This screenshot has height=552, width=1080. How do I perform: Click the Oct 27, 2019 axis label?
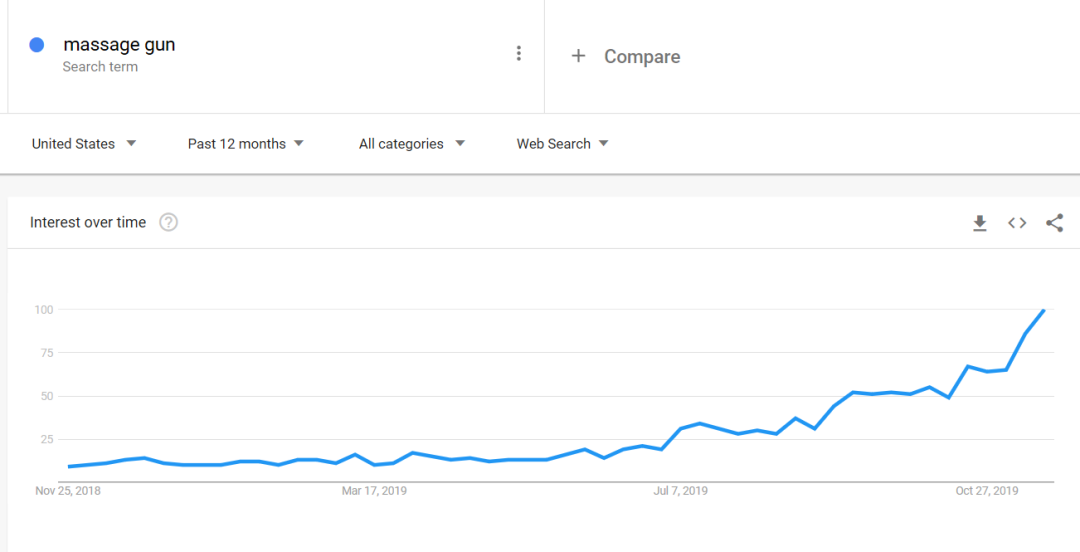[986, 491]
